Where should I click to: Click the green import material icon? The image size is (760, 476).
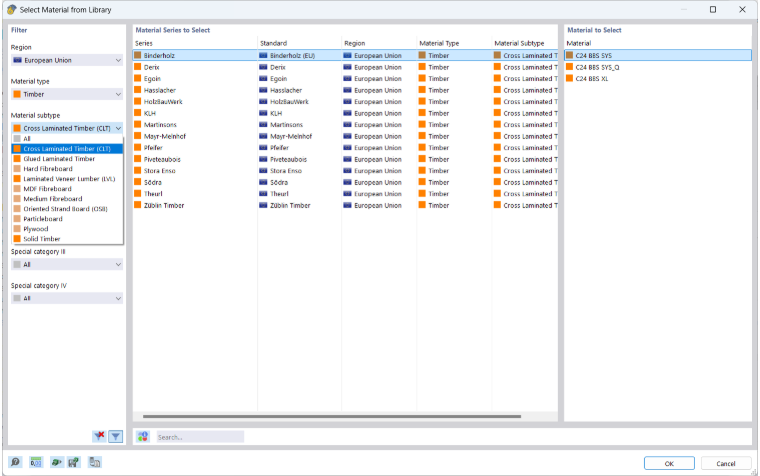[x=57, y=462]
